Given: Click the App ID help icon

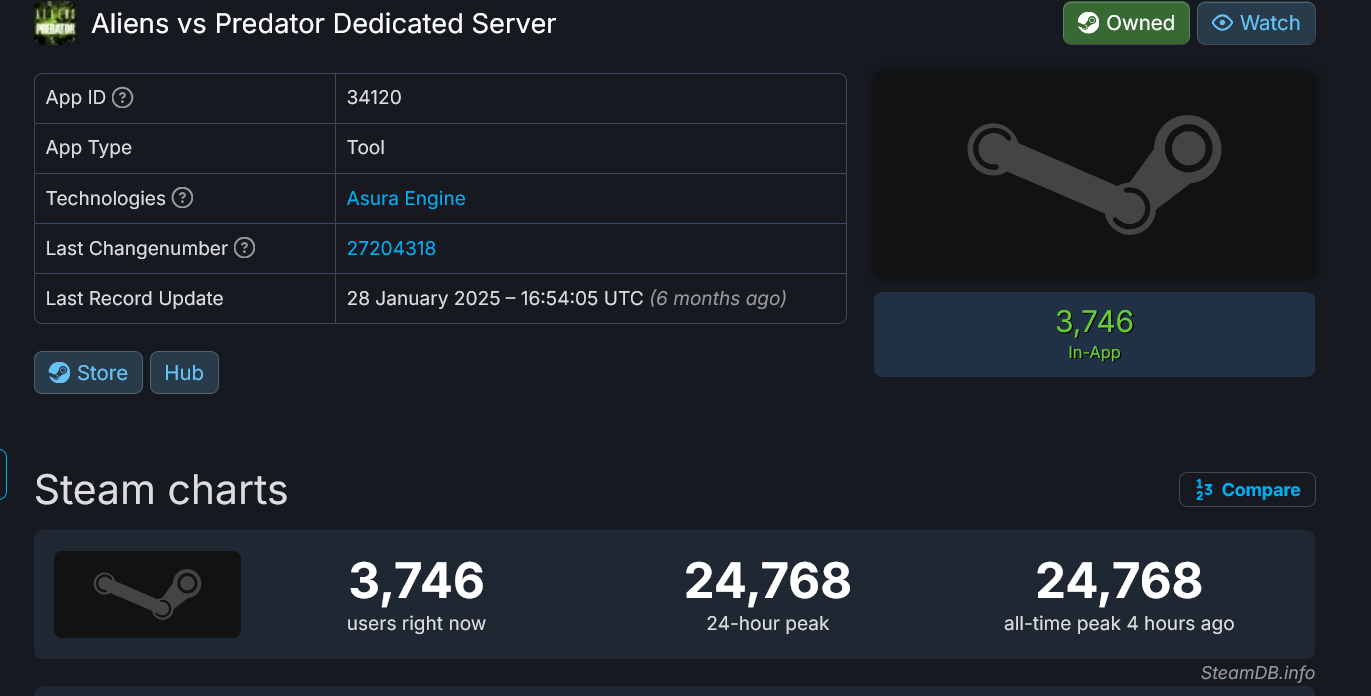Looking at the screenshot, I should pos(122,97).
